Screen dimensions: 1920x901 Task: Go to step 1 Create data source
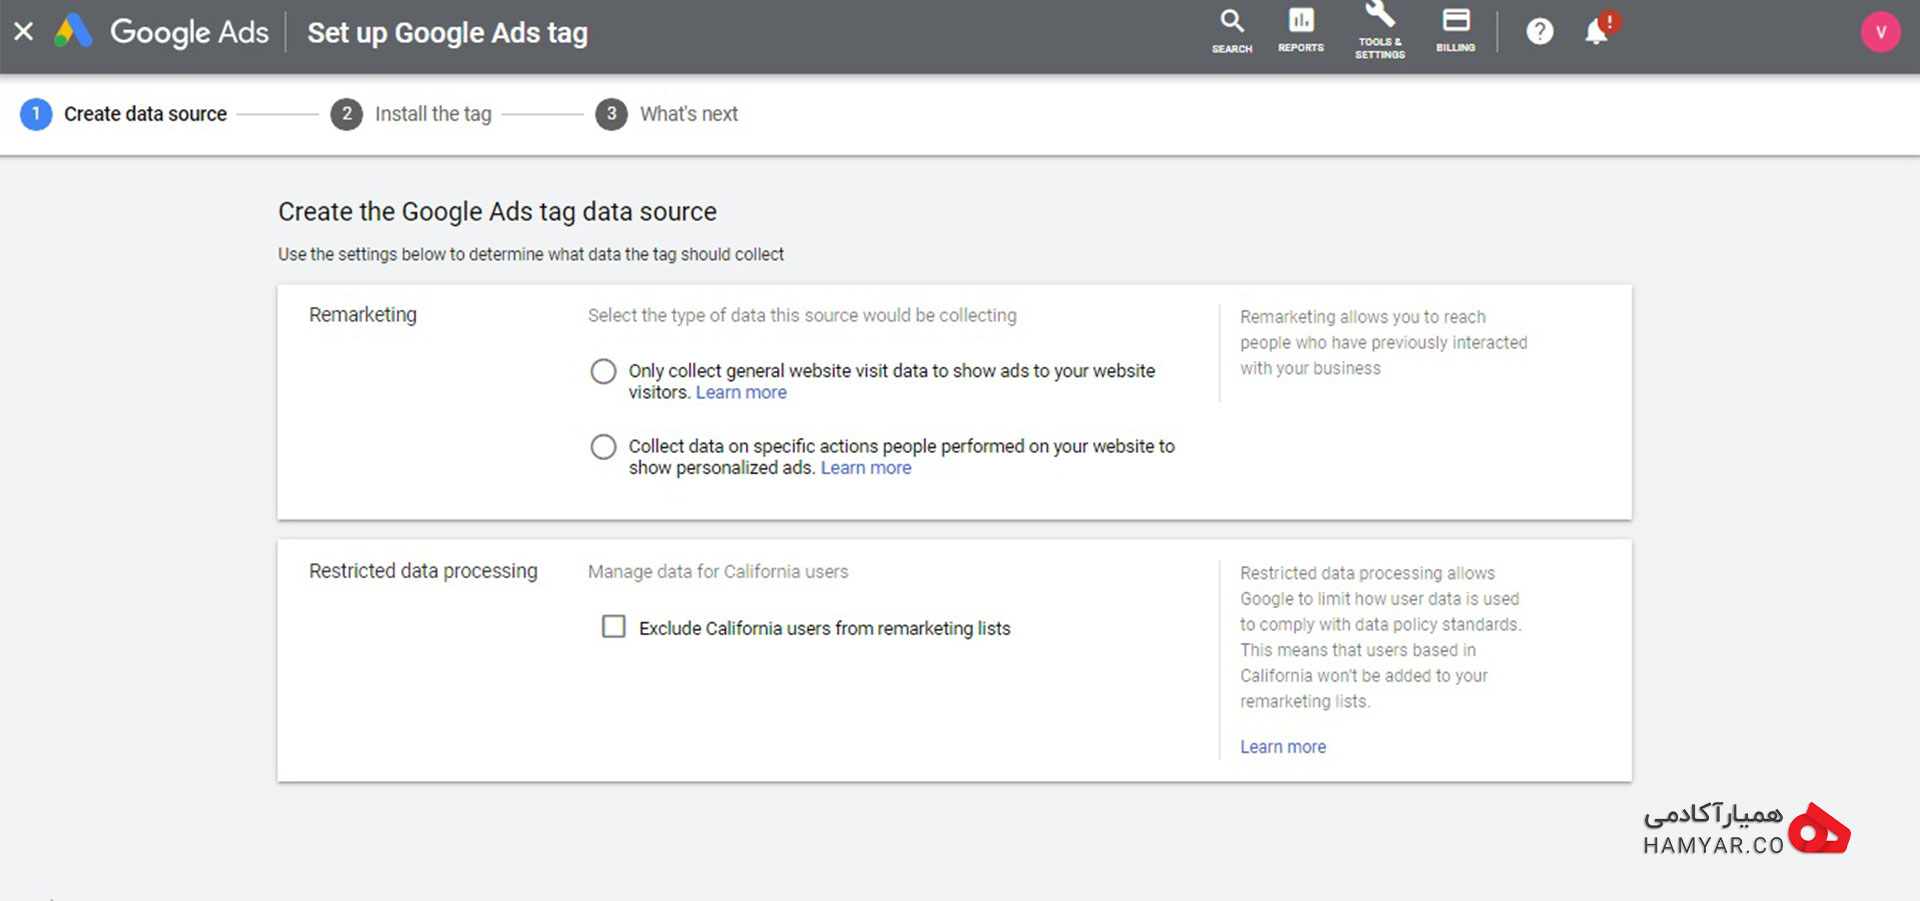click(124, 114)
